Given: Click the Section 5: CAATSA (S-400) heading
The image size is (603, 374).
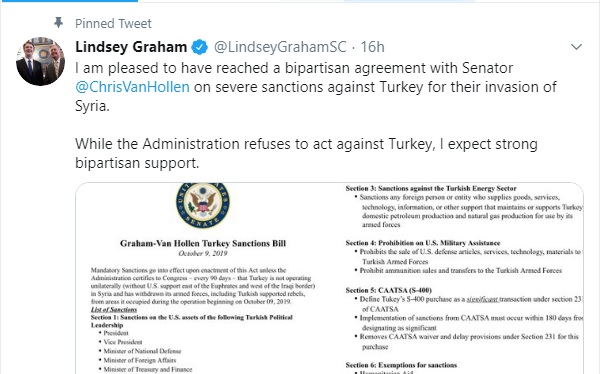Looking at the screenshot, I should pos(388,290).
